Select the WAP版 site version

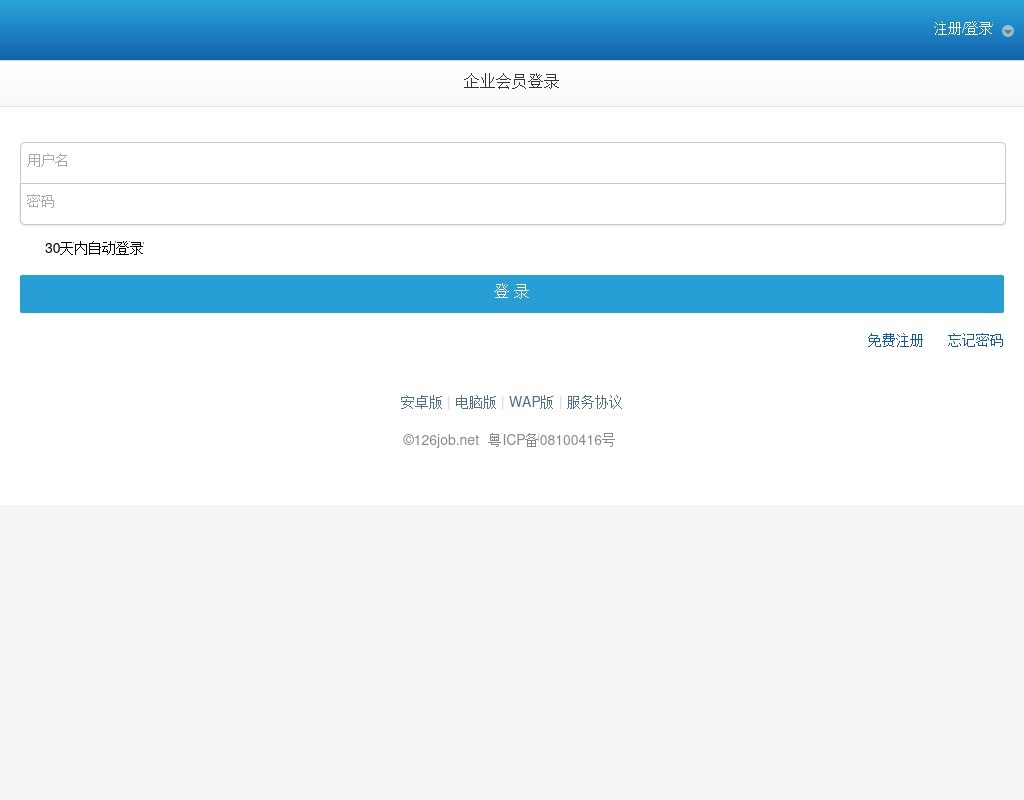(x=531, y=402)
